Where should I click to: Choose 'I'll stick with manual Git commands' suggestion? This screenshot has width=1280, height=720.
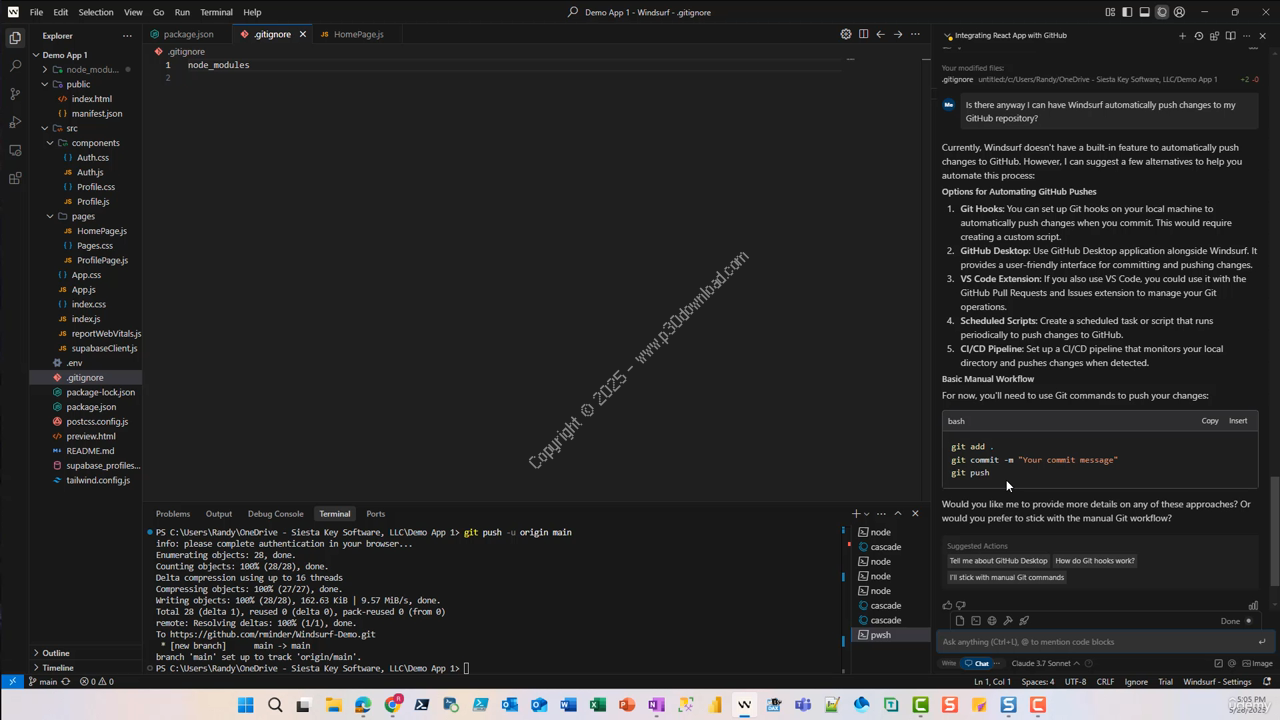click(x=1007, y=577)
